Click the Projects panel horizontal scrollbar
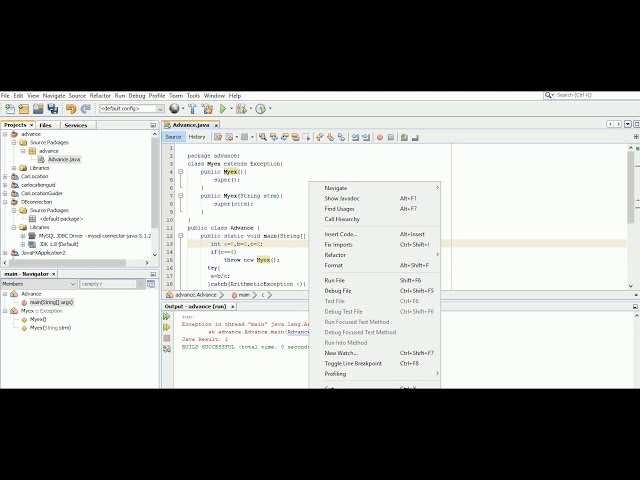Viewport: 640px width, 480px height. point(66,263)
